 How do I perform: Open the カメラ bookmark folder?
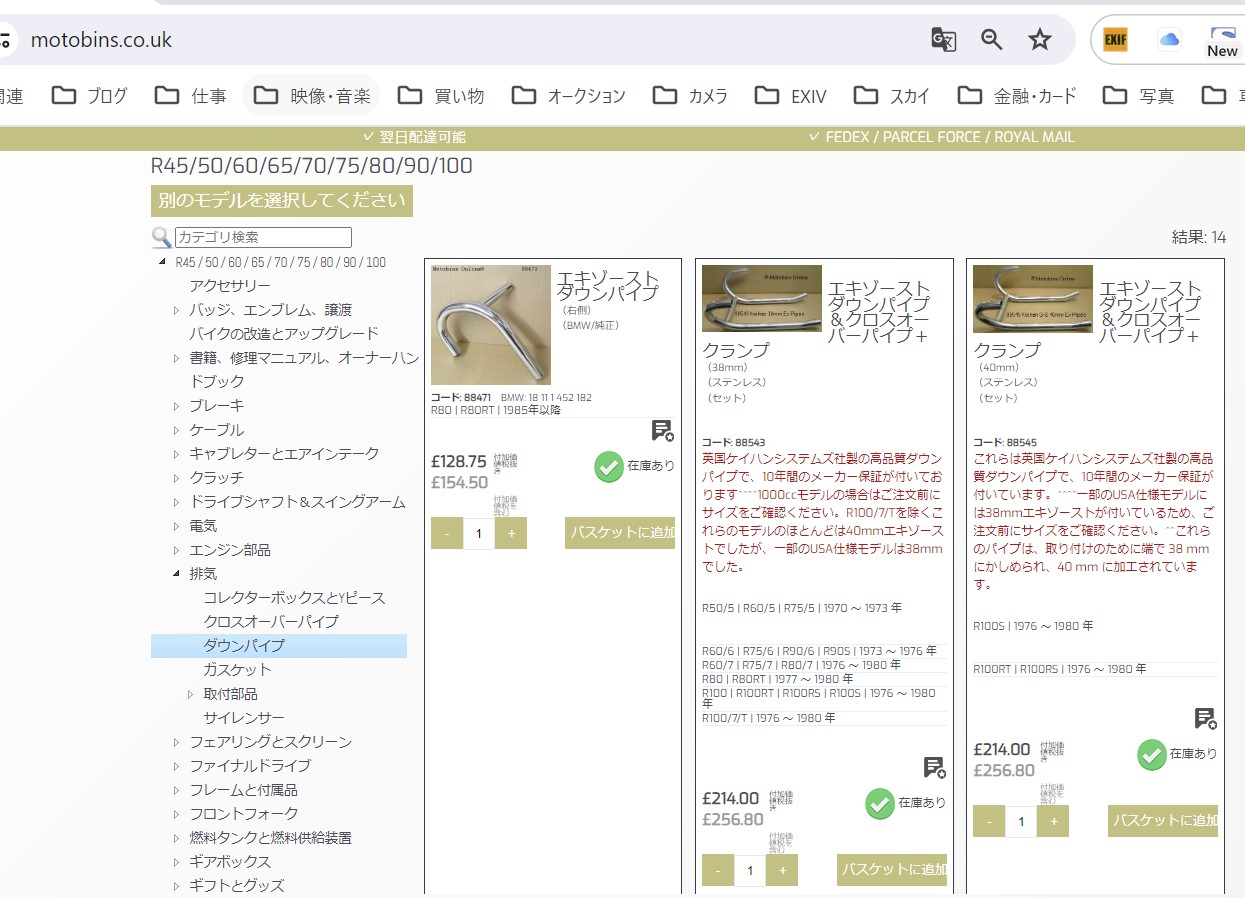pos(691,96)
